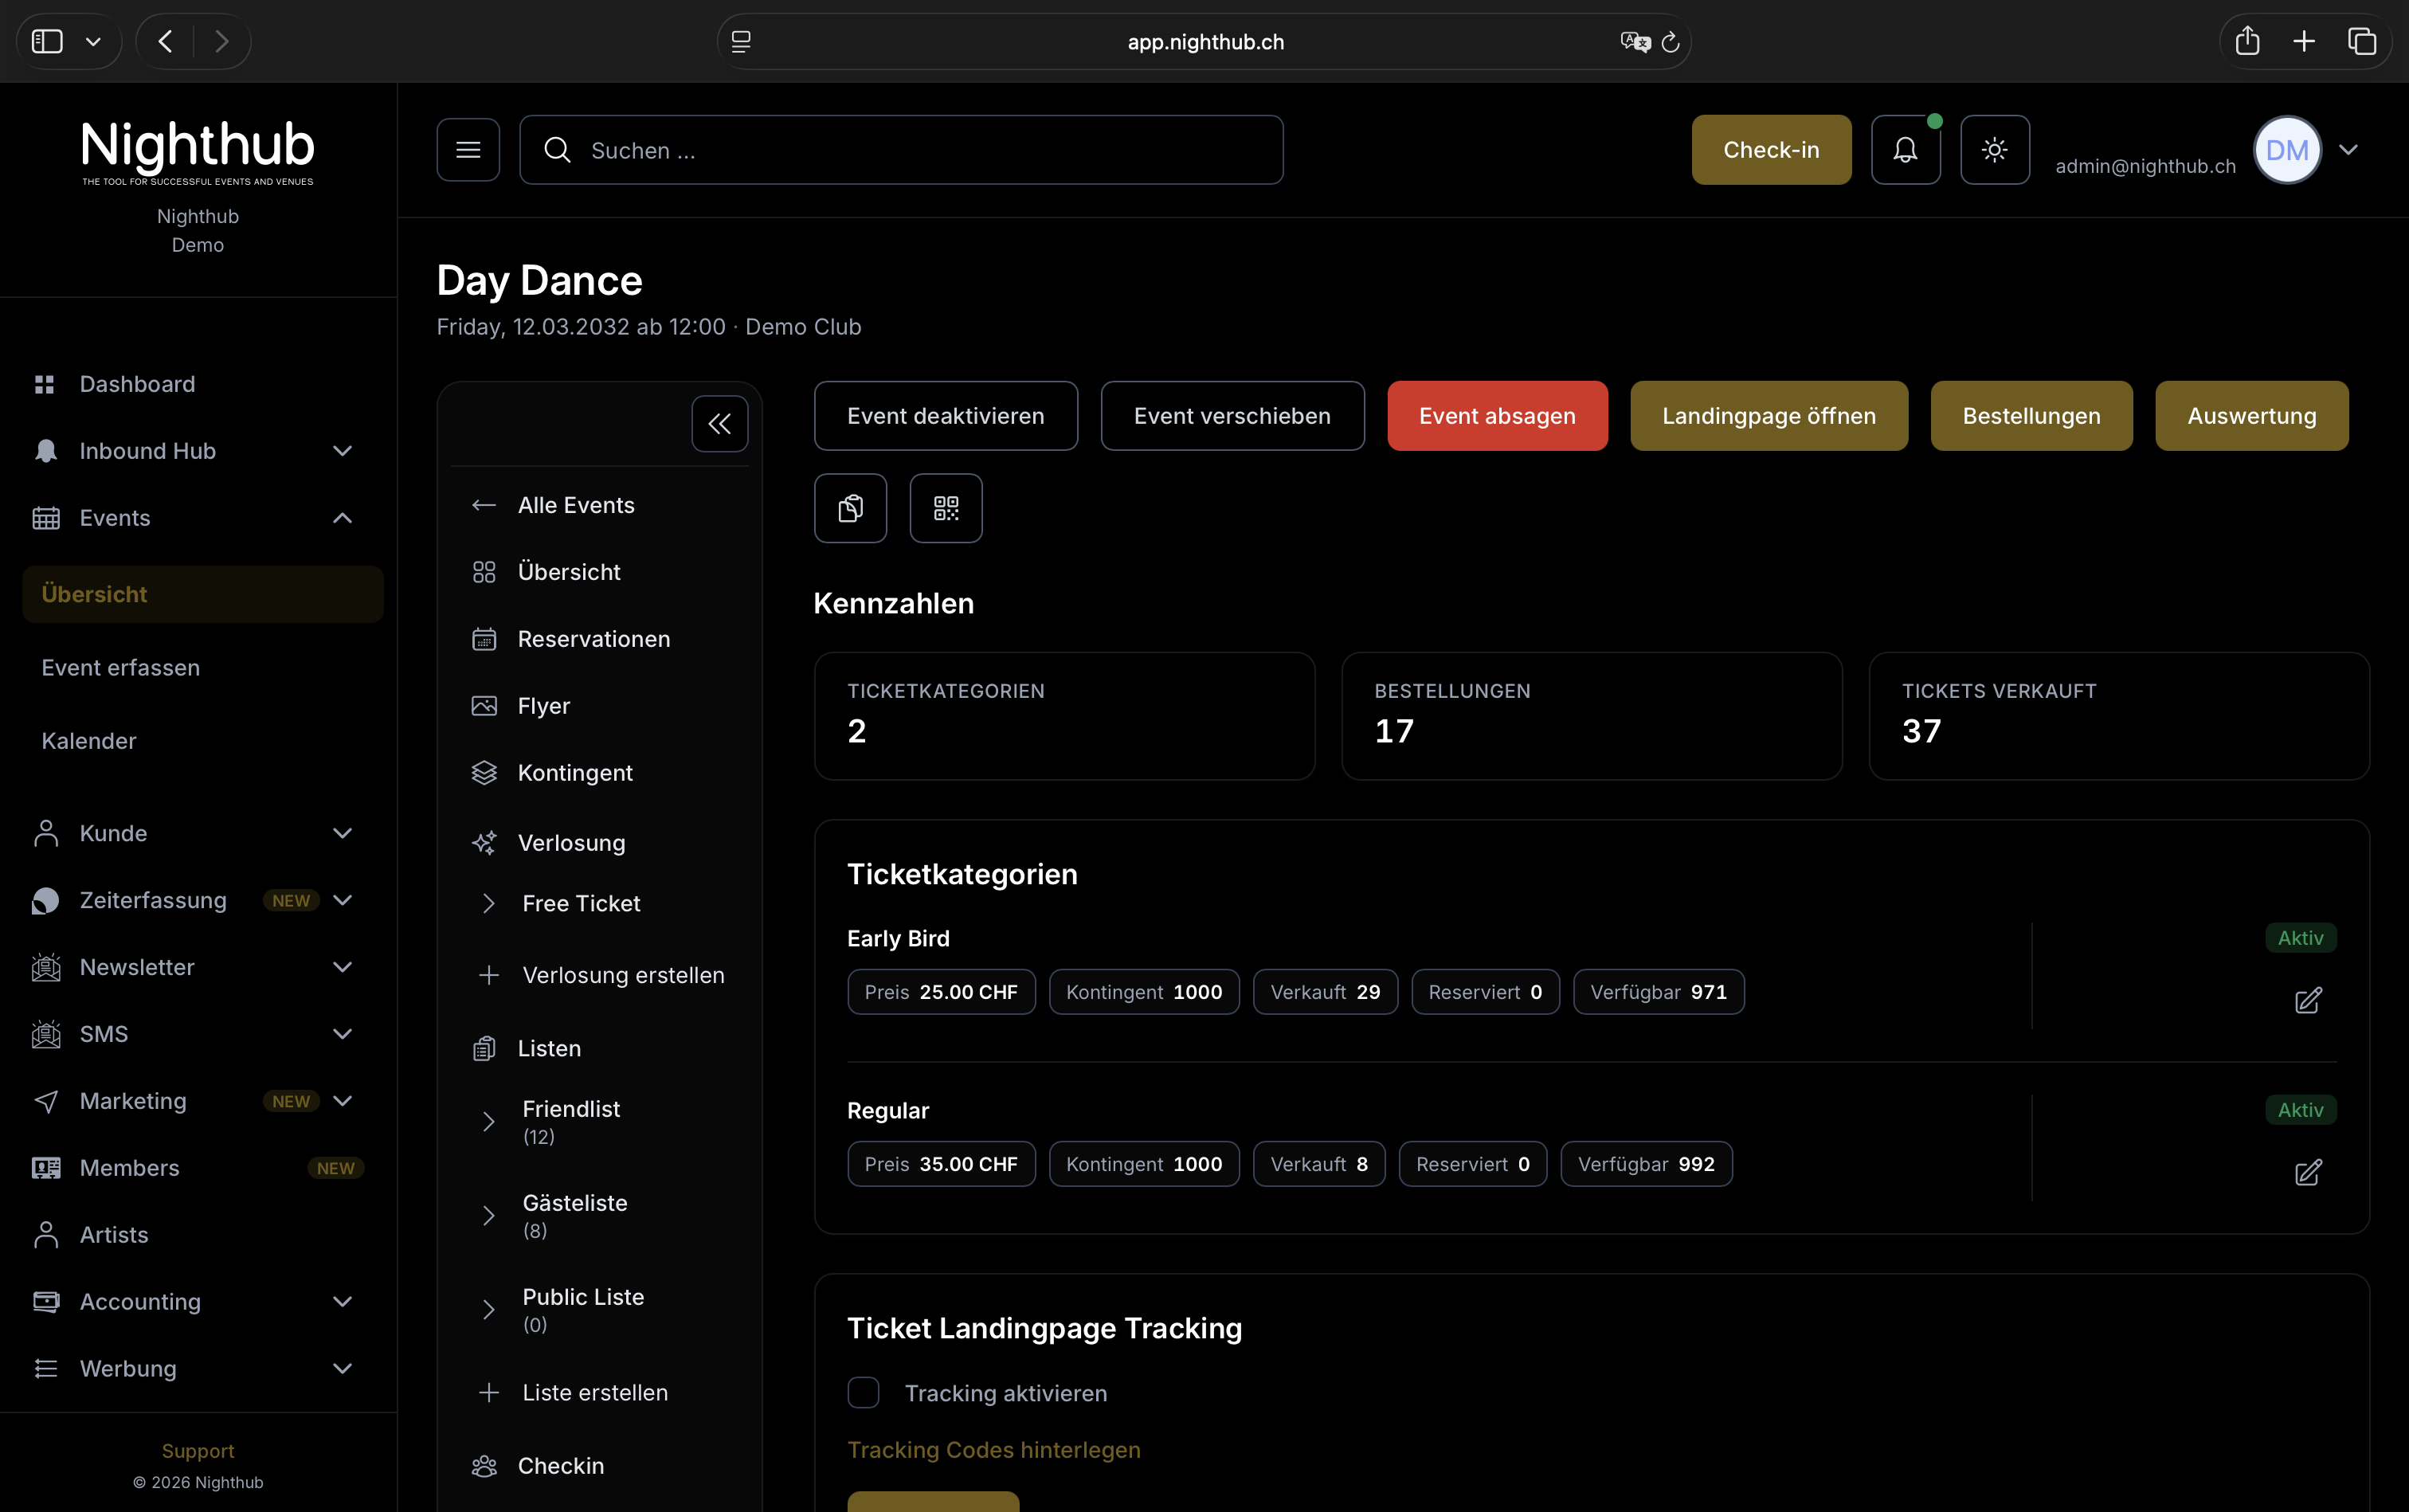Click the Check-in button
Viewport: 2409px width, 1512px height.
(1771, 150)
